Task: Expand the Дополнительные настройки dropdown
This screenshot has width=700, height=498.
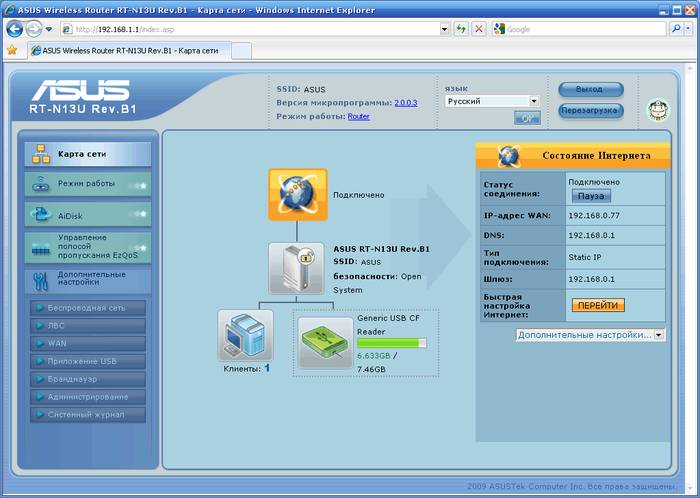Action: coord(590,335)
